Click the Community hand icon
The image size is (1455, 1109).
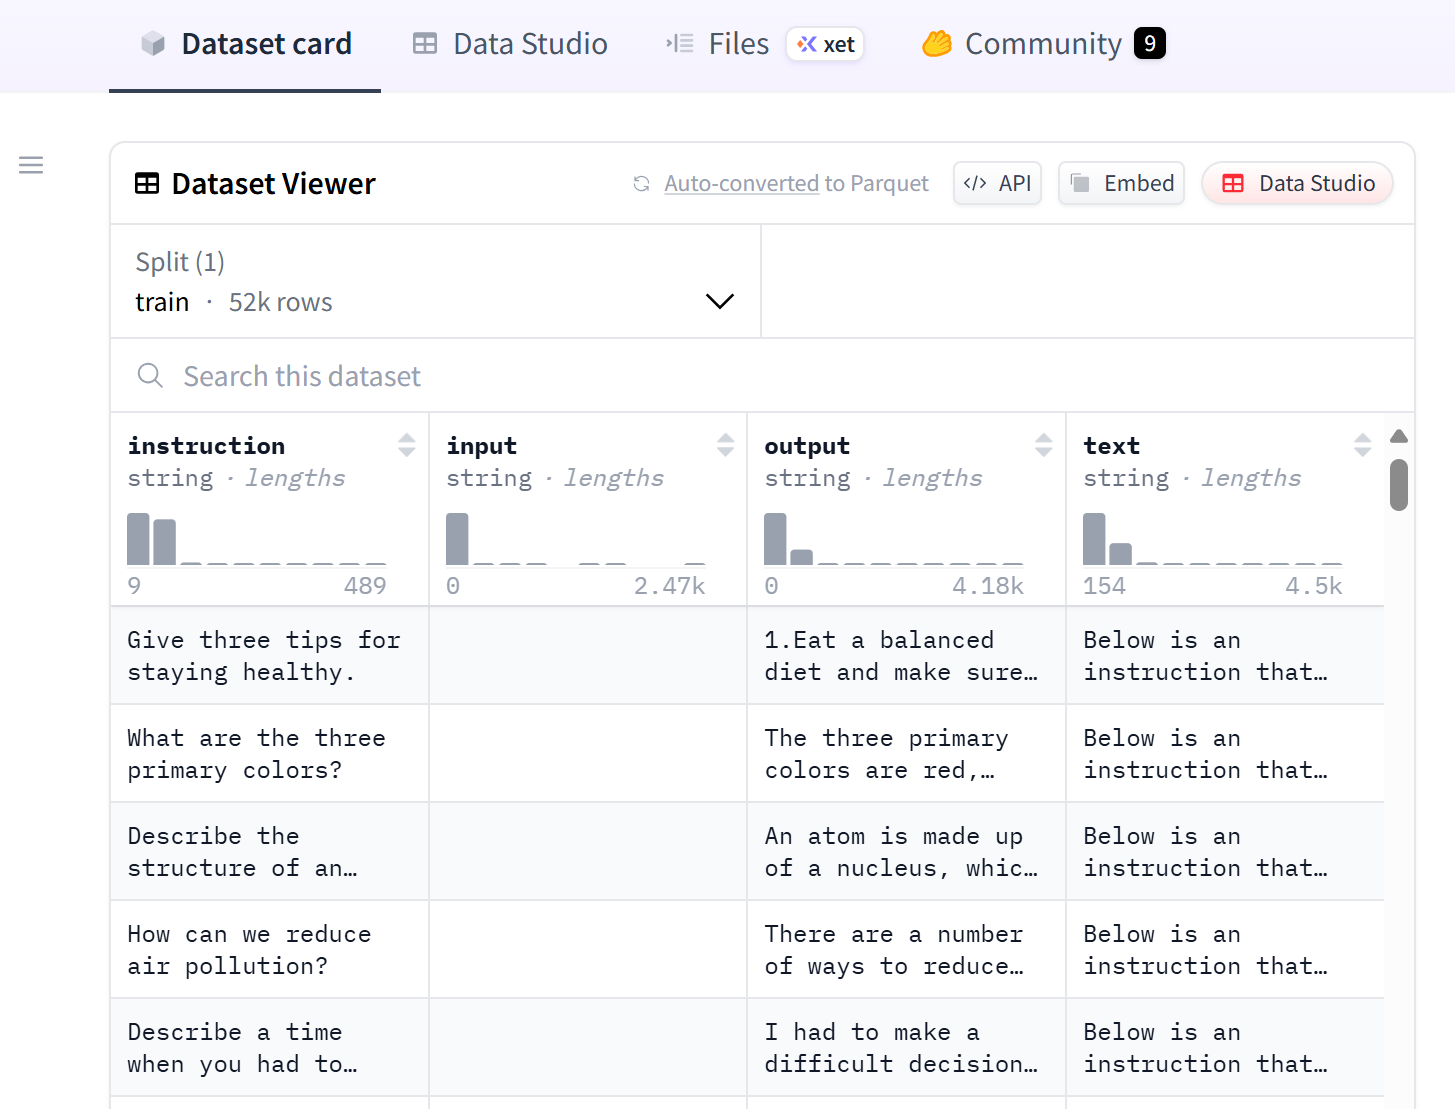[x=937, y=44]
